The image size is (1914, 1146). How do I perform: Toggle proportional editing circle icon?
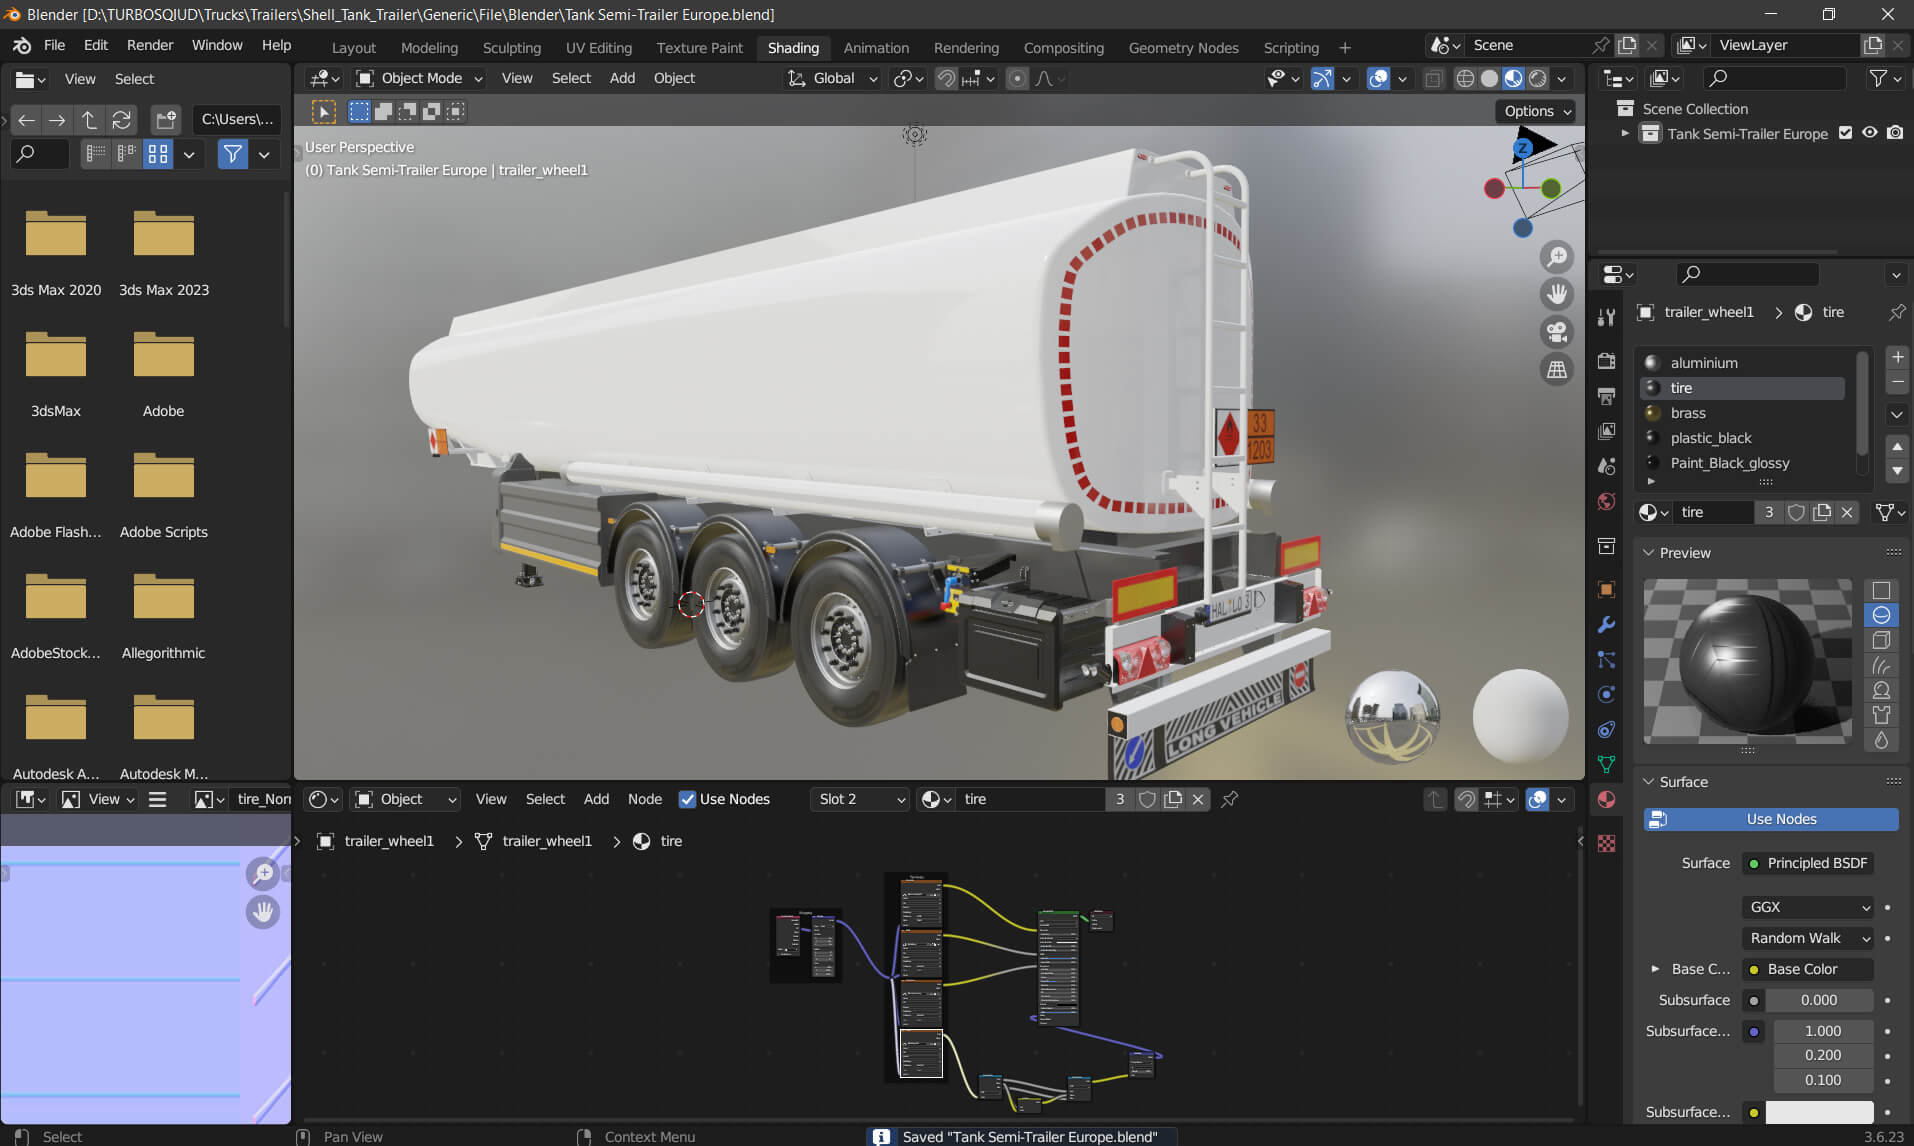pos(1017,78)
